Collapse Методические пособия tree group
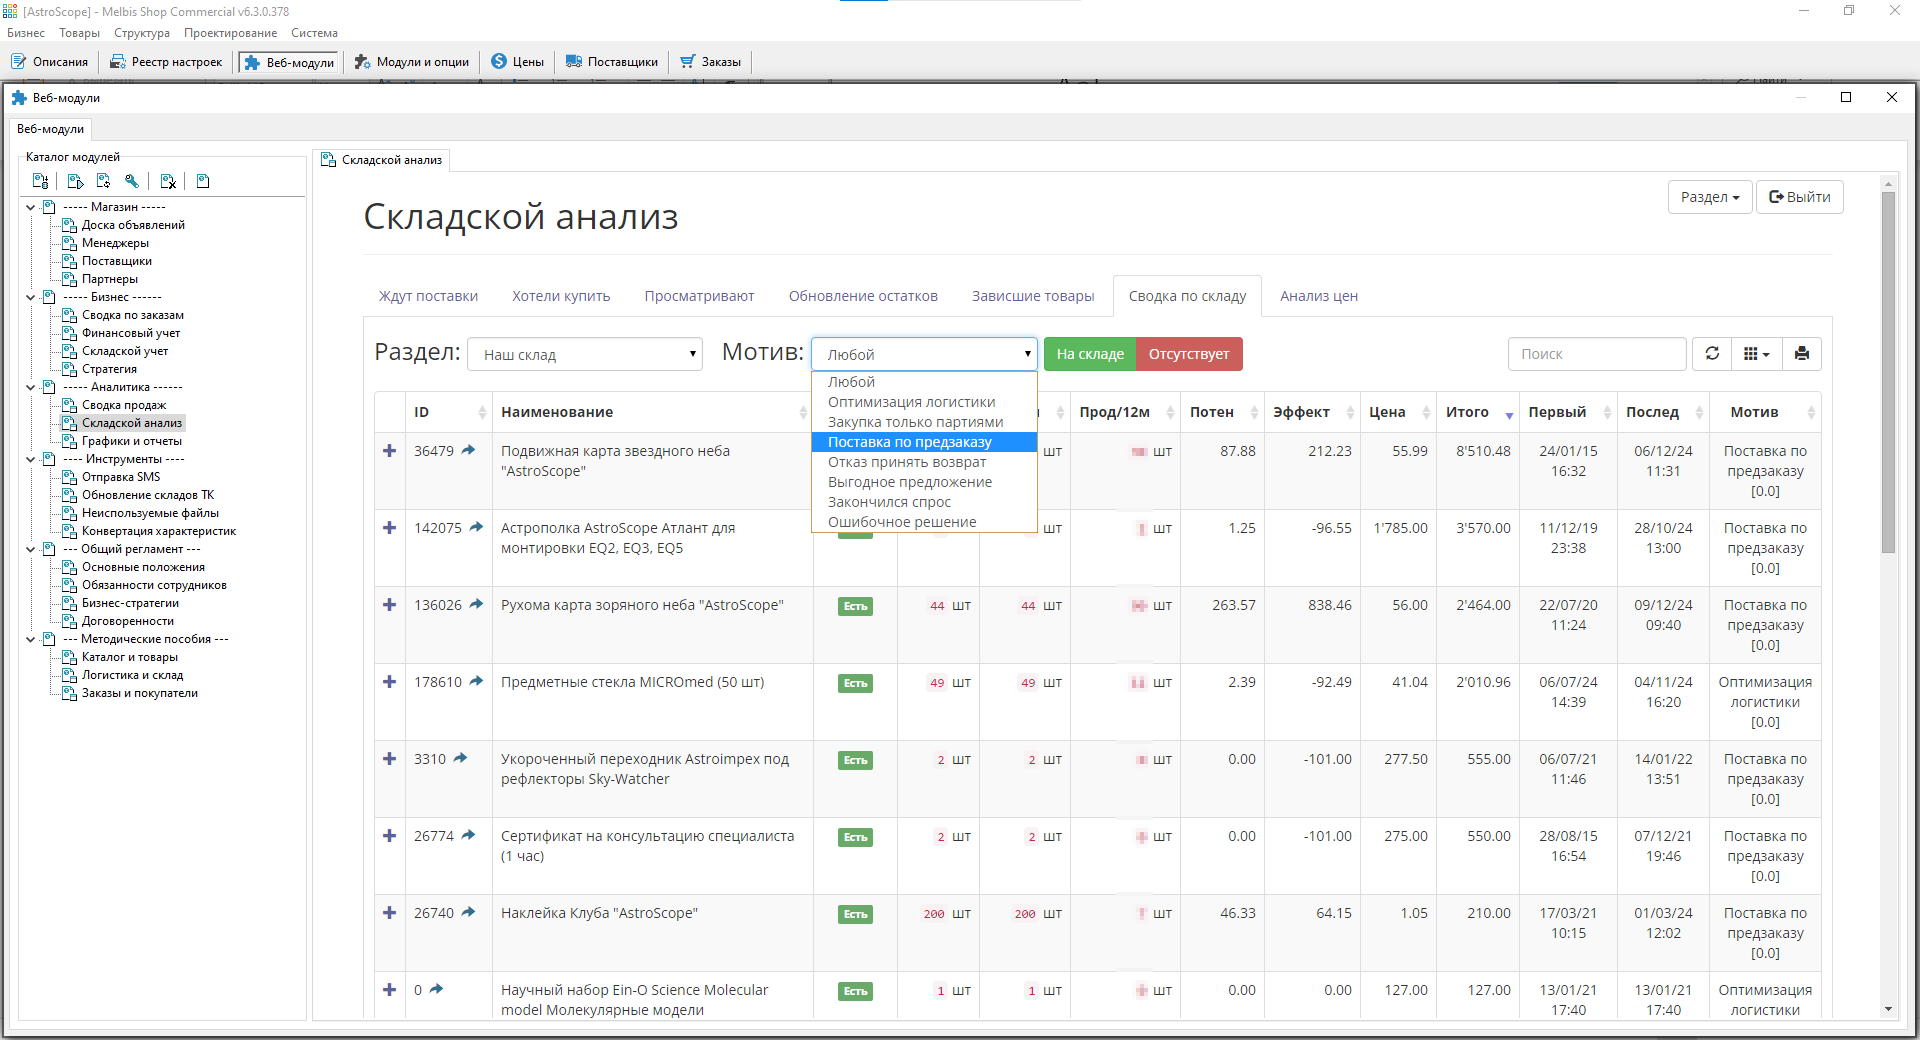Image resolution: width=1920 pixels, height=1040 pixels. [x=31, y=639]
